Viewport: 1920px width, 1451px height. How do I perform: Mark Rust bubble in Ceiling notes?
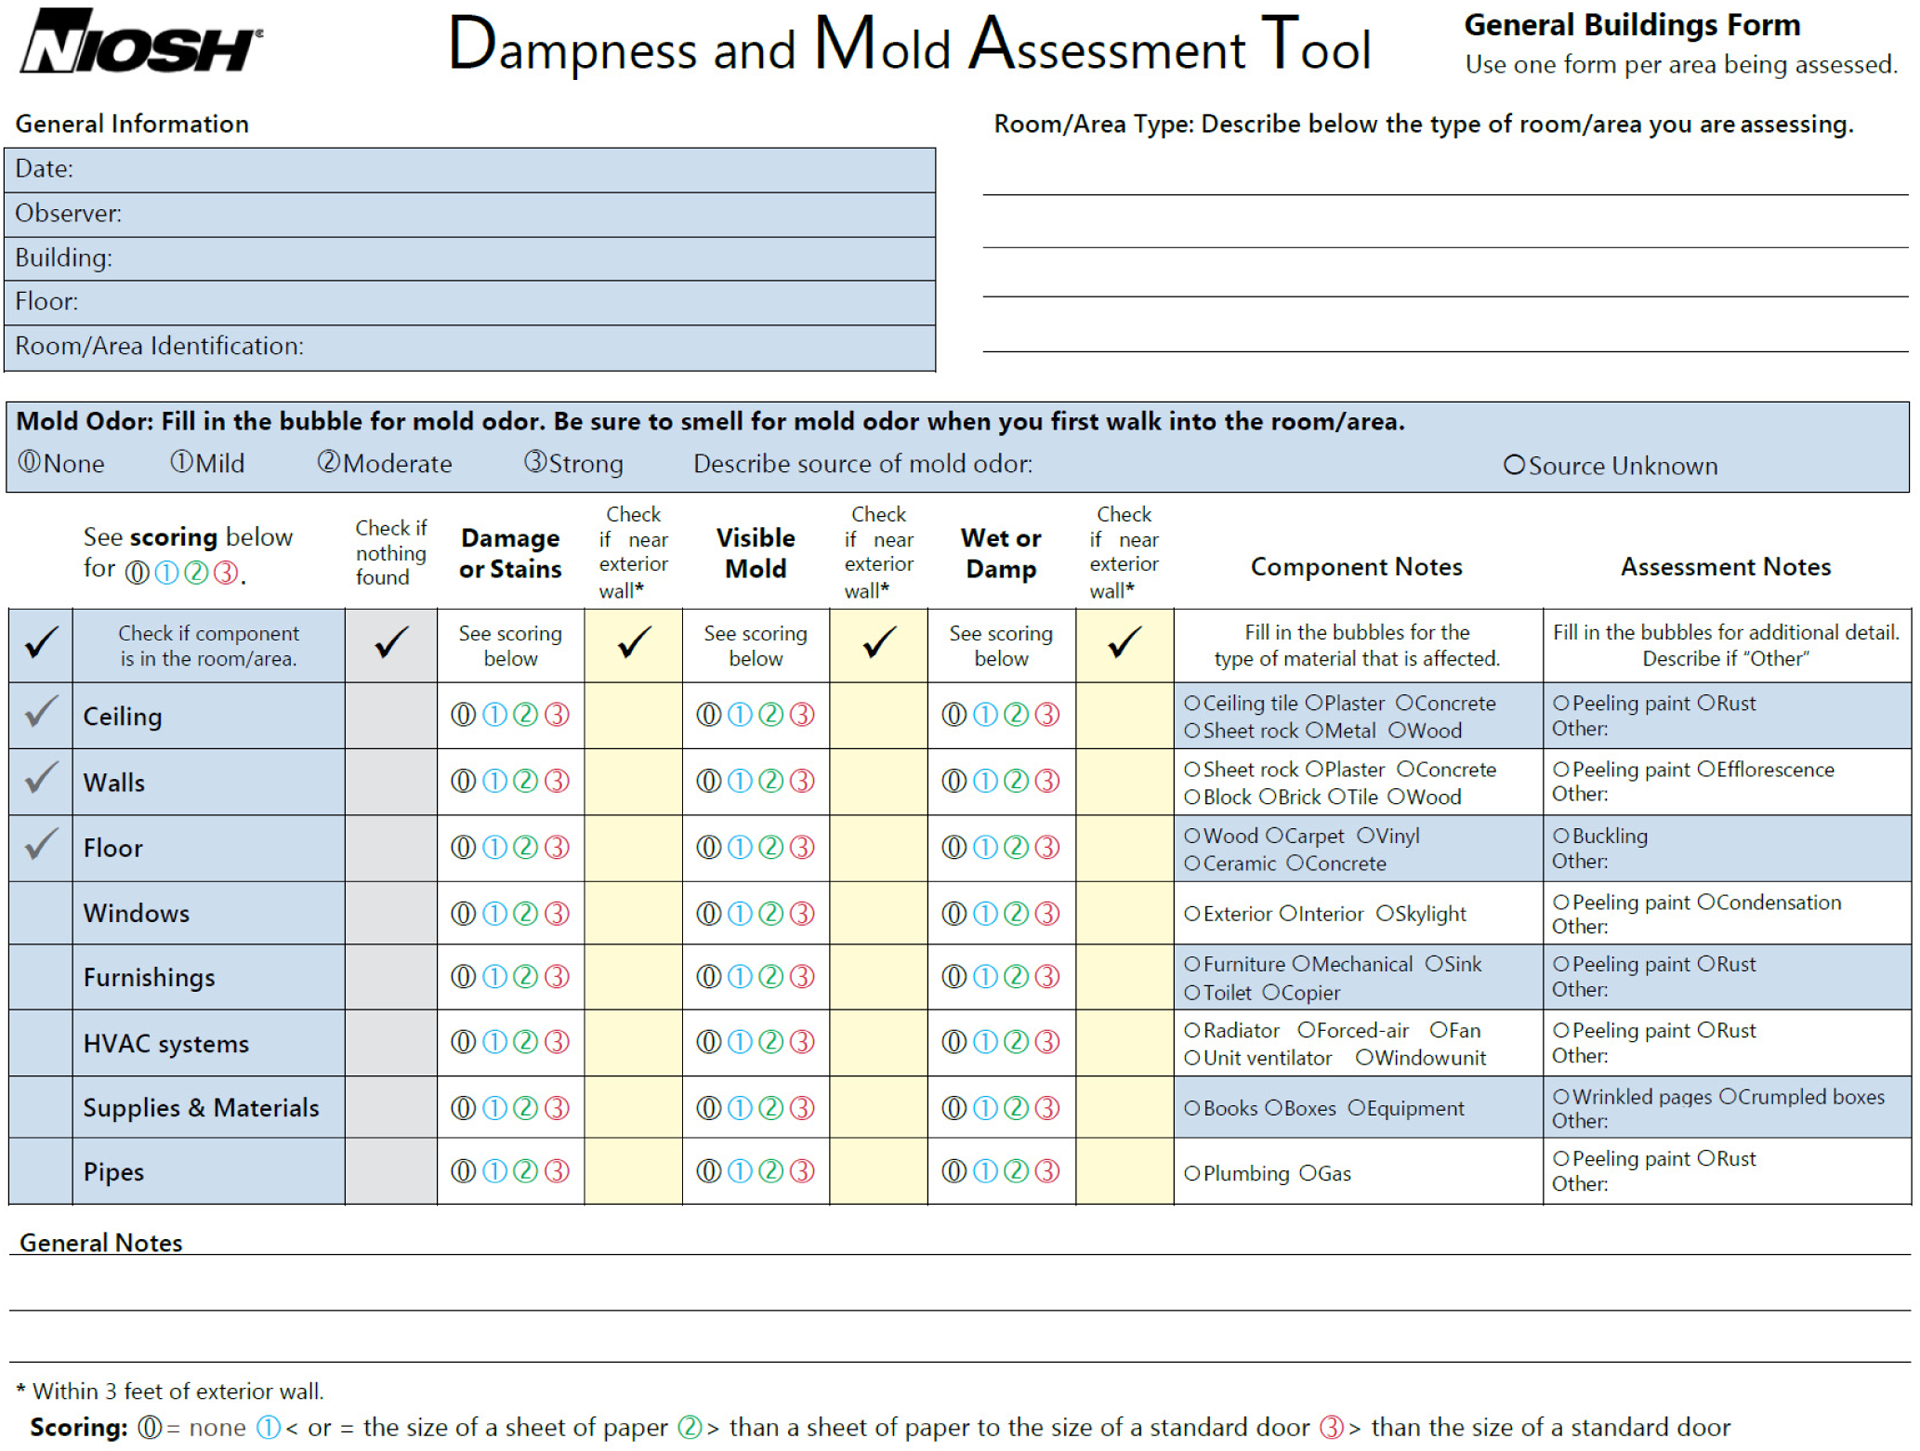tap(1706, 703)
